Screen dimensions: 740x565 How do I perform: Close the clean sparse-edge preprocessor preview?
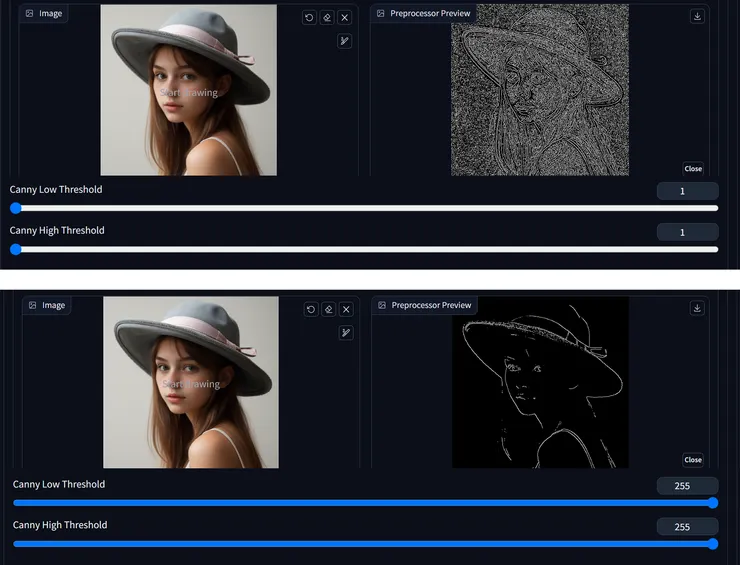click(x=693, y=460)
